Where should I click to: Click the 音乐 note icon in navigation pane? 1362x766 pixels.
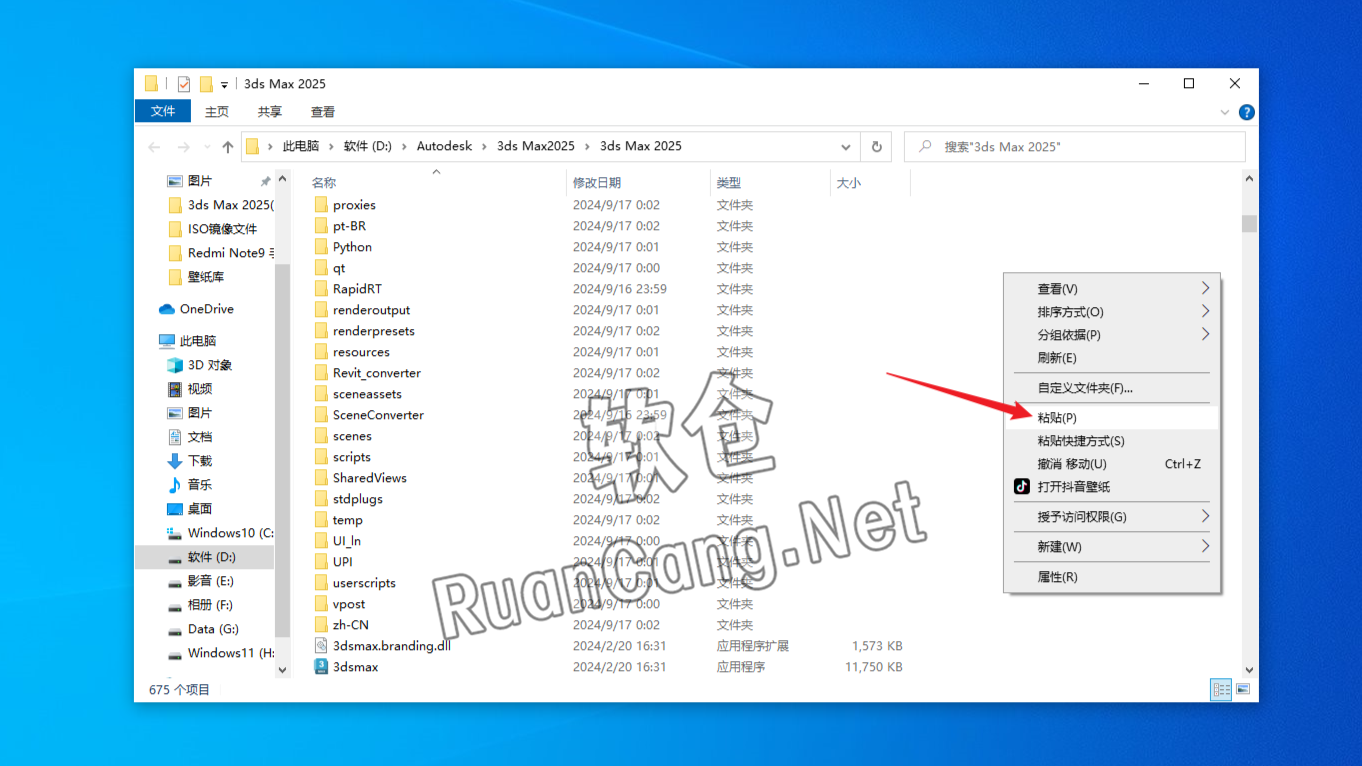click(x=175, y=485)
